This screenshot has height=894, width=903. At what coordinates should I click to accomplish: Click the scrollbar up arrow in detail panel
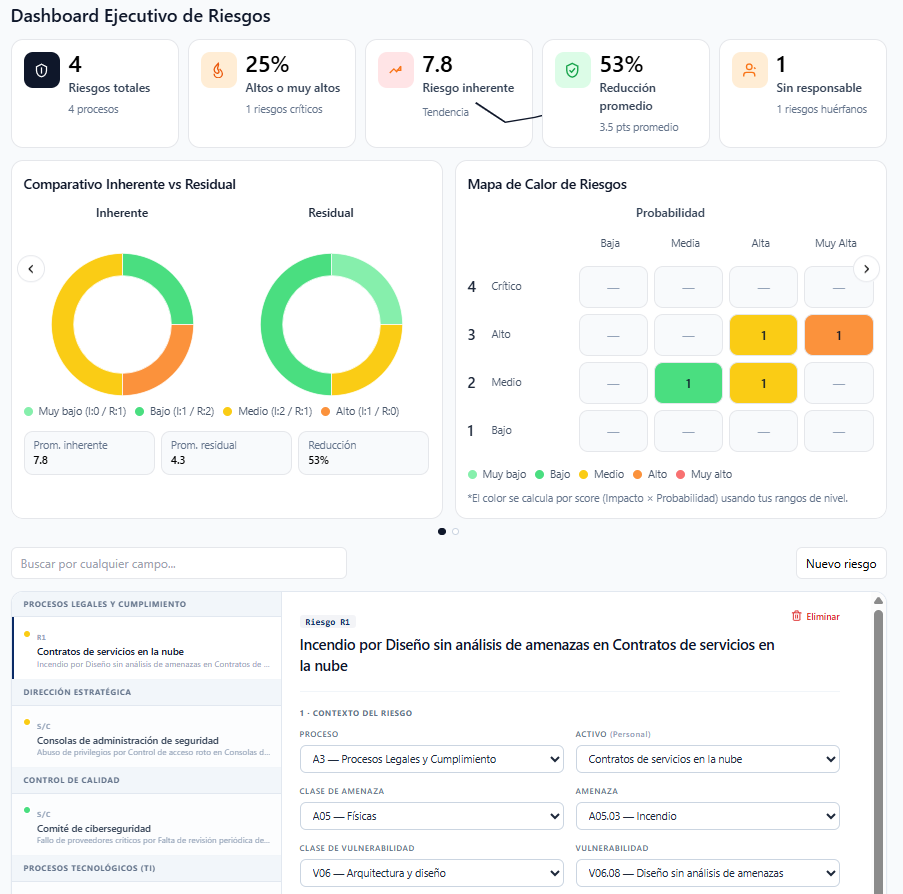pyautogui.click(x=878, y=600)
